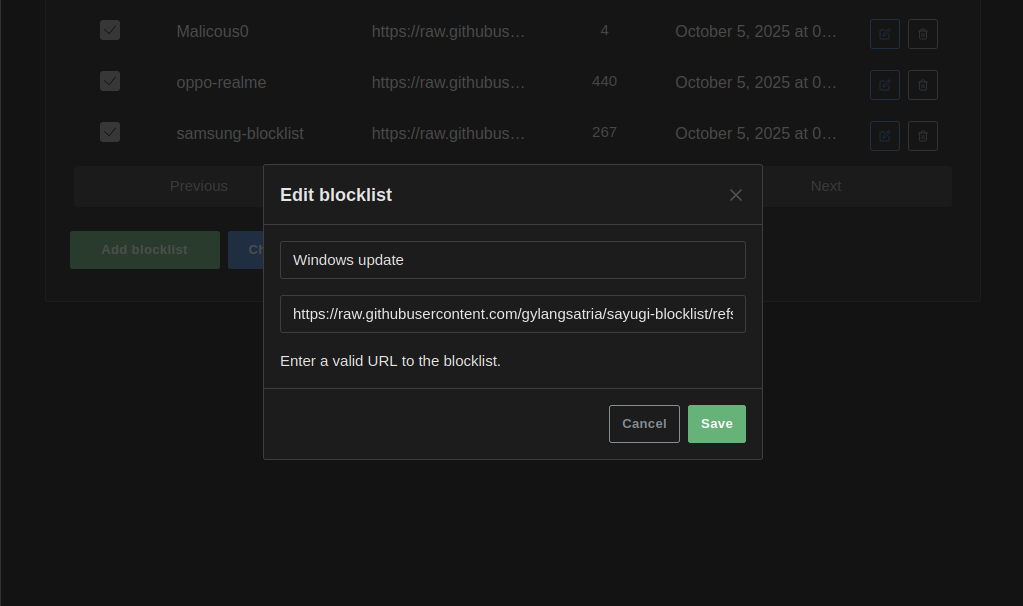
Task: Click the oppo-realme list name
Action: pos(221,82)
